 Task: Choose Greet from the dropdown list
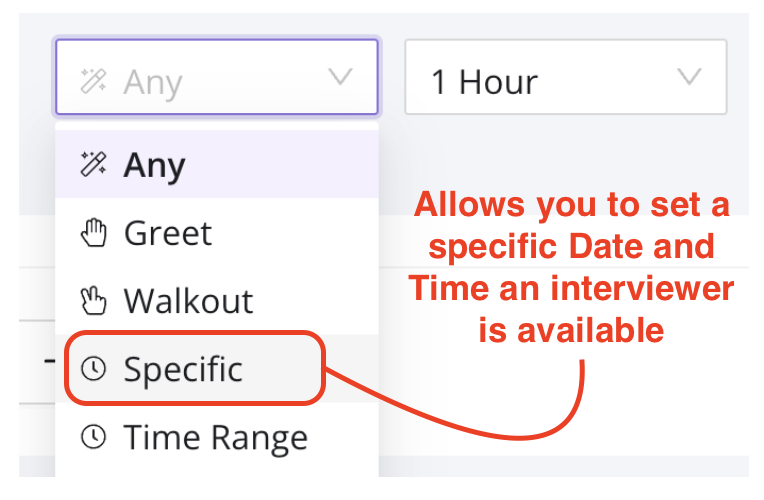point(168,233)
